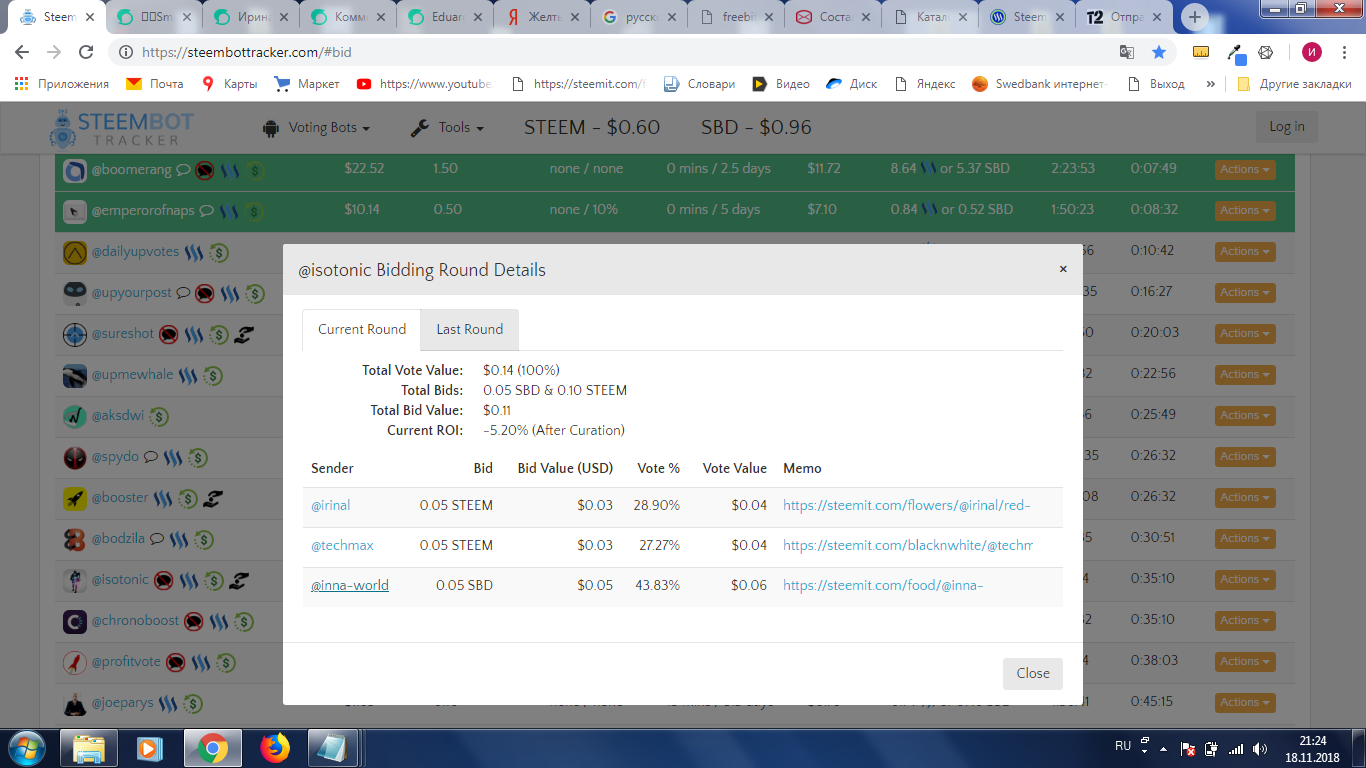Click the handshake icon beside @isotonic
The image size is (1366, 768).
pos(238,580)
